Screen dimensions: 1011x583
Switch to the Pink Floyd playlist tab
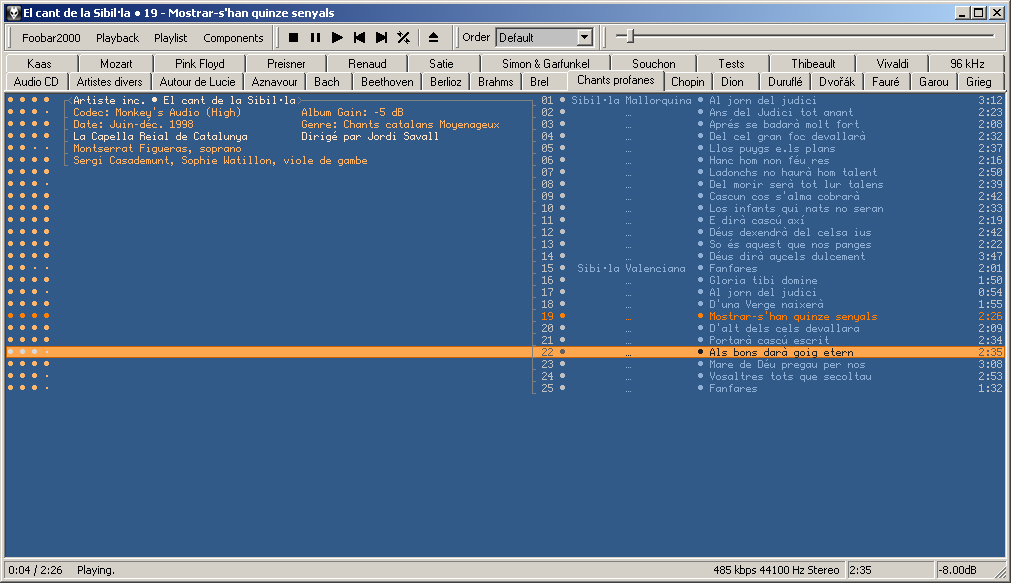(x=199, y=64)
